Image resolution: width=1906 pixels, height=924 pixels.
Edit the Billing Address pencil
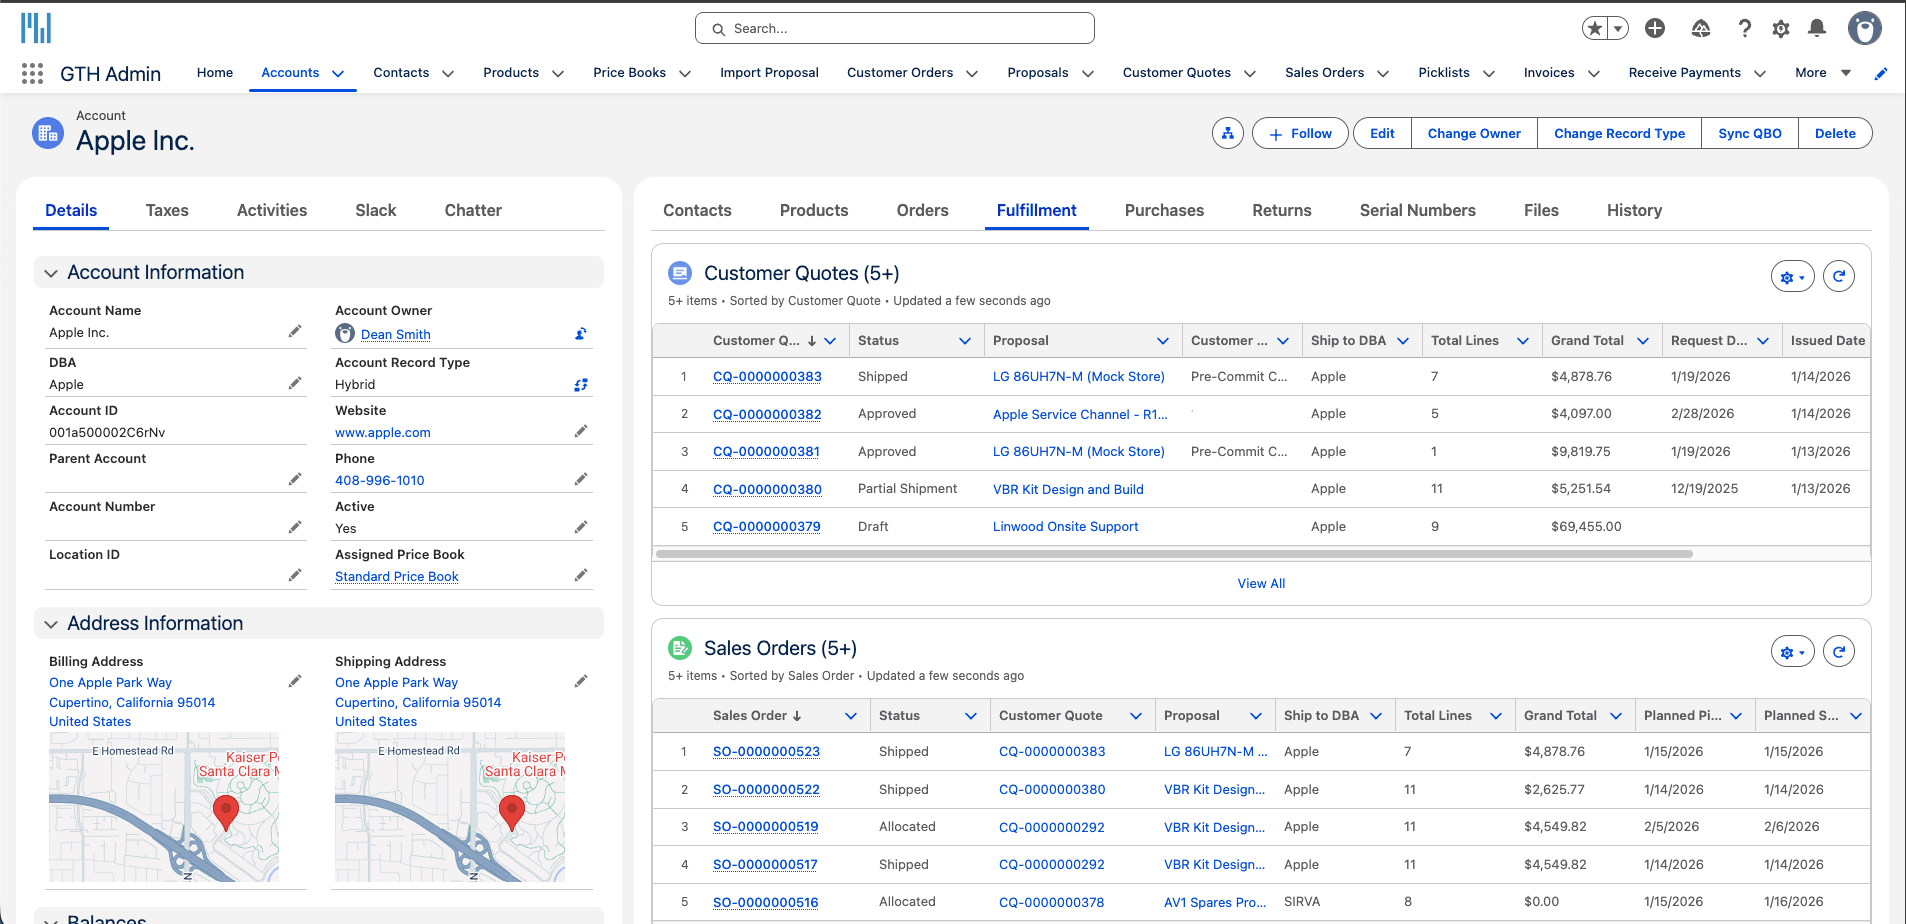(x=295, y=681)
